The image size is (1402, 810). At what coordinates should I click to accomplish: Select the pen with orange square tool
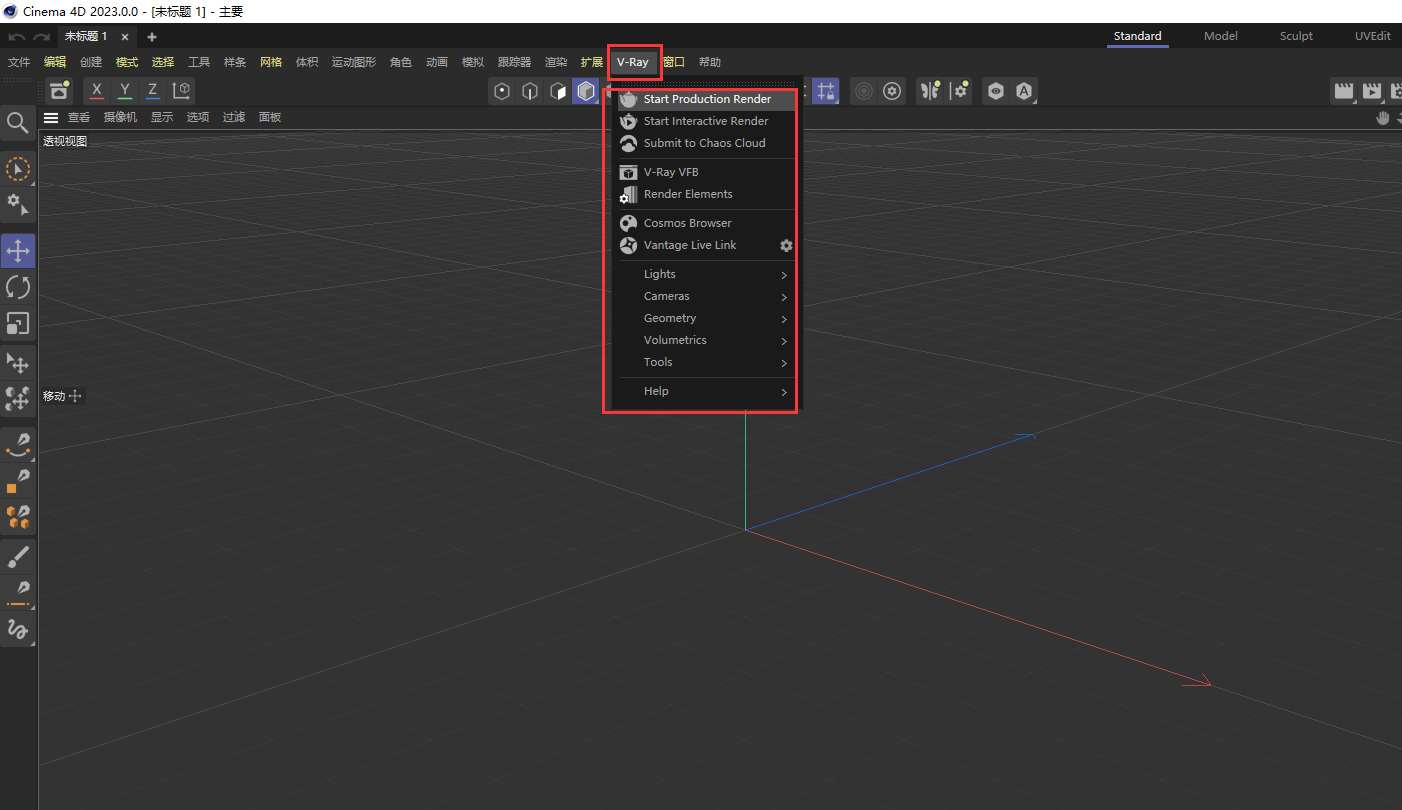point(18,481)
